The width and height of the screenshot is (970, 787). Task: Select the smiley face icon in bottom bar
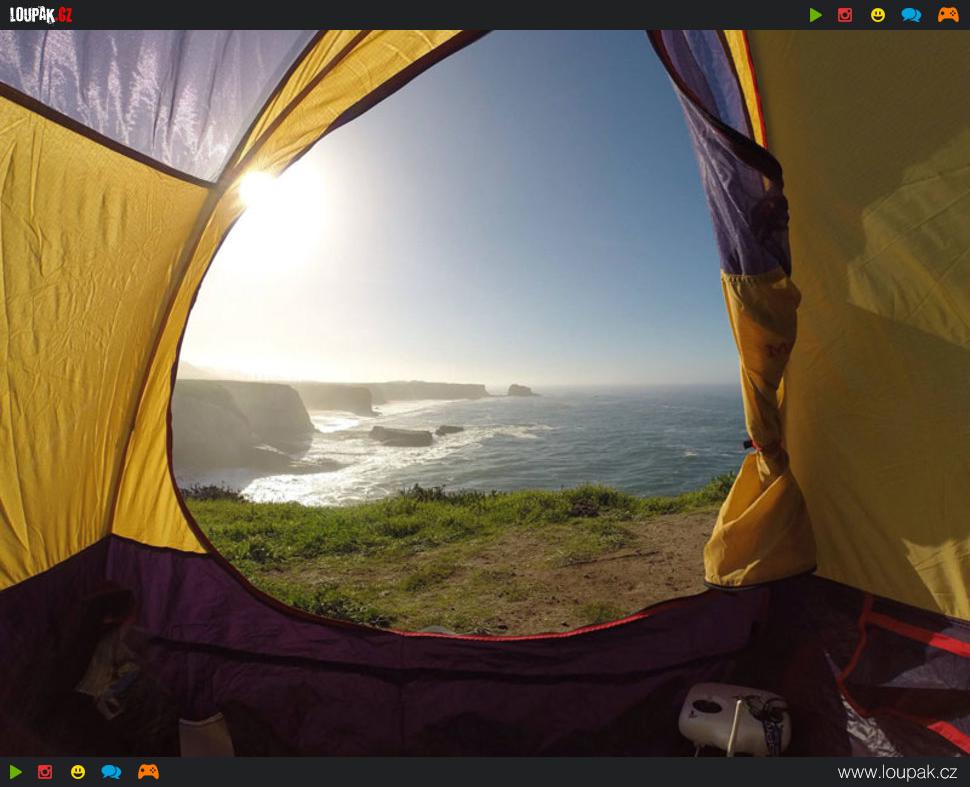coord(78,772)
